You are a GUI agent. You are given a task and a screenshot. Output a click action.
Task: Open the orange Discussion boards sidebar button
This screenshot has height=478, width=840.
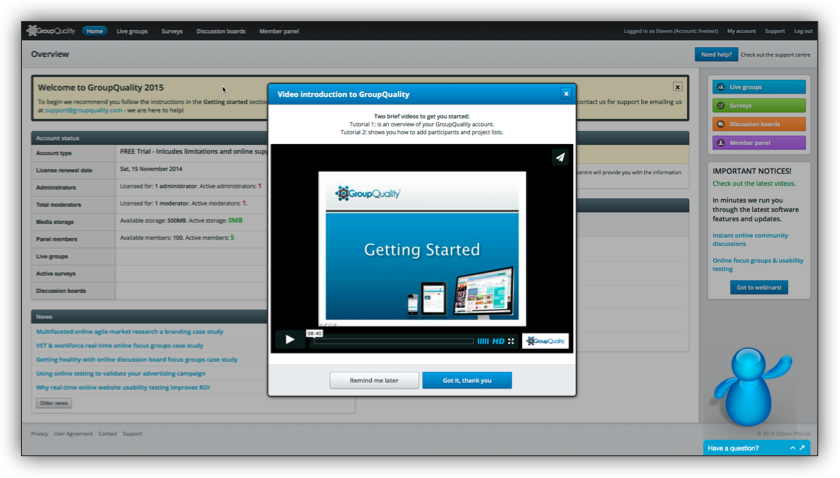759,124
